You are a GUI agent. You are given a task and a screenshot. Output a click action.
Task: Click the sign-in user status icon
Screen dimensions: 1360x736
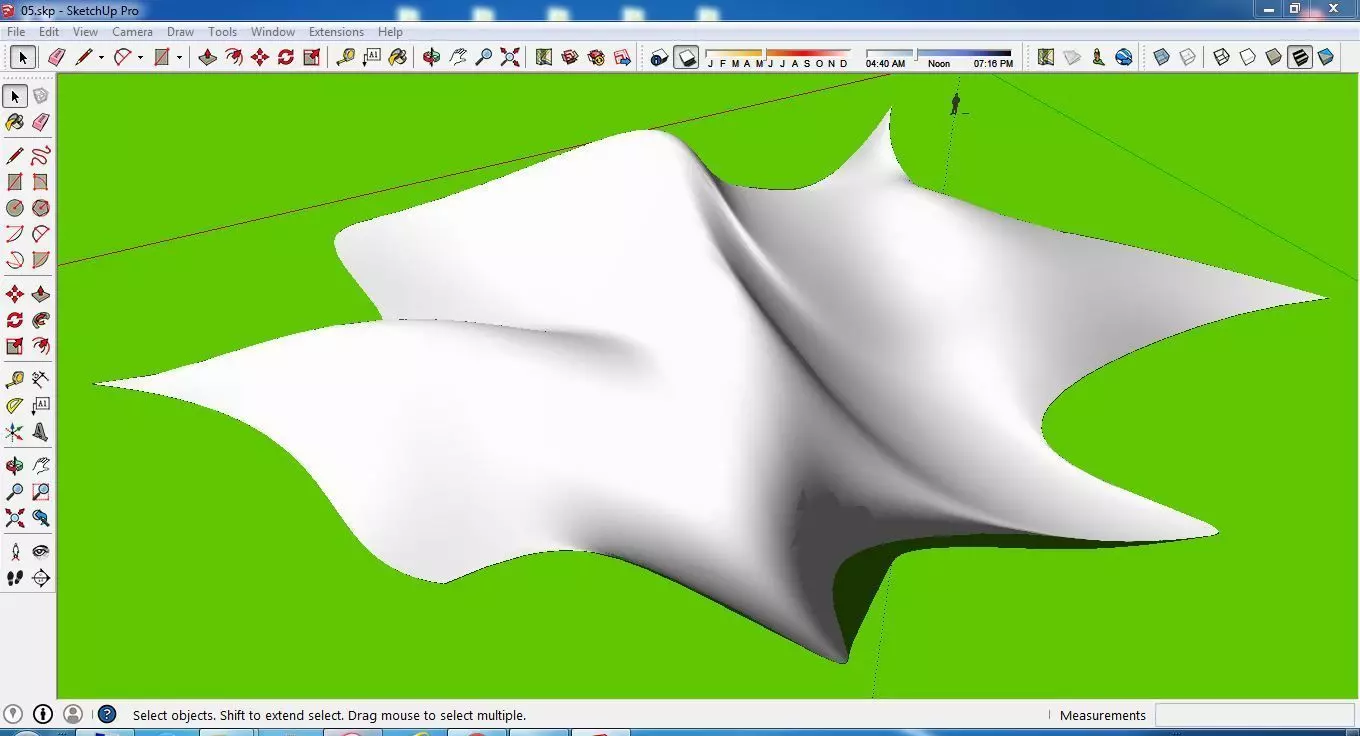(x=73, y=714)
